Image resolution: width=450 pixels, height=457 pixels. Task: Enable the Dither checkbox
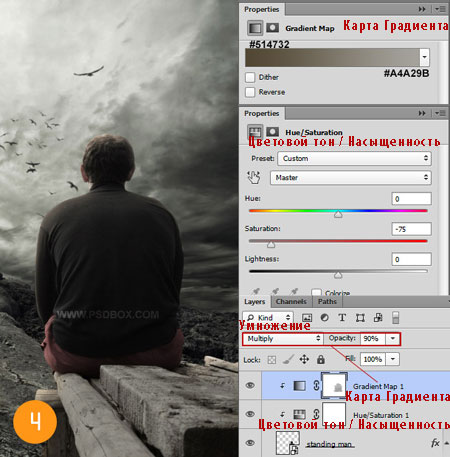(250, 77)
